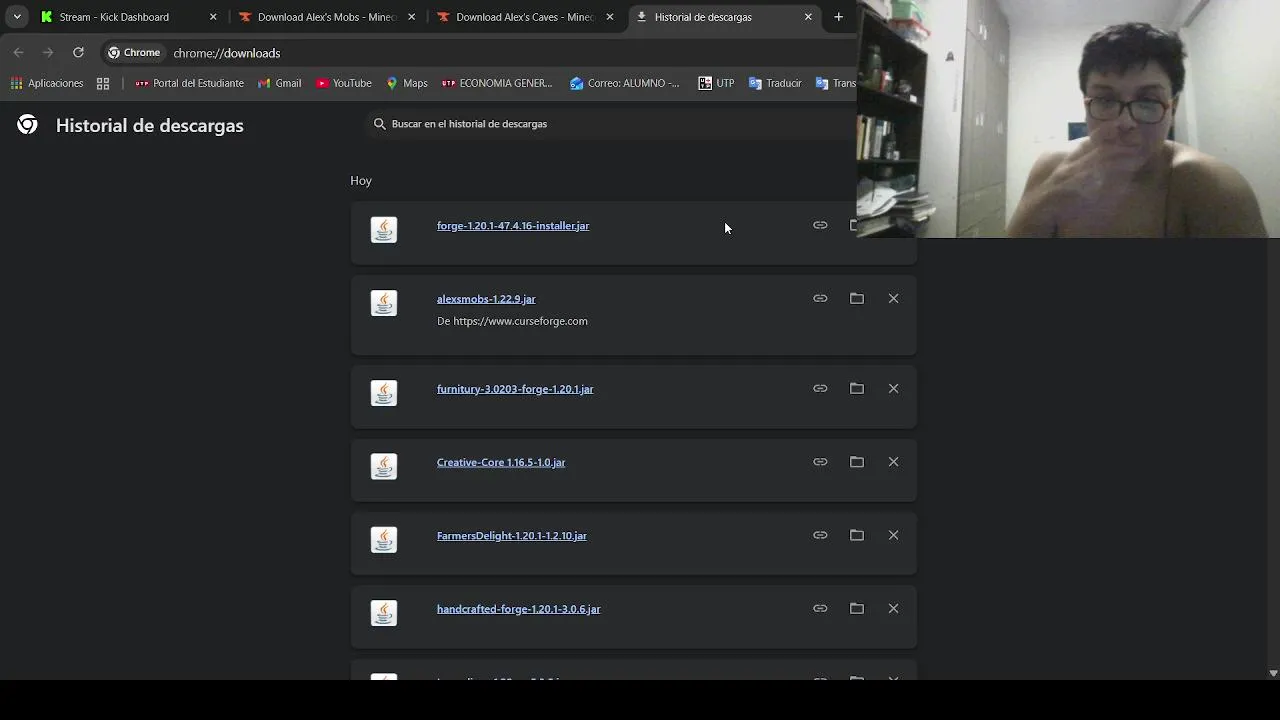The height and width of the screenshot is (720, 1280).
Task: Remove alexsmobs-1.22.9.jar from list
Action: click(x=894, y=298)
